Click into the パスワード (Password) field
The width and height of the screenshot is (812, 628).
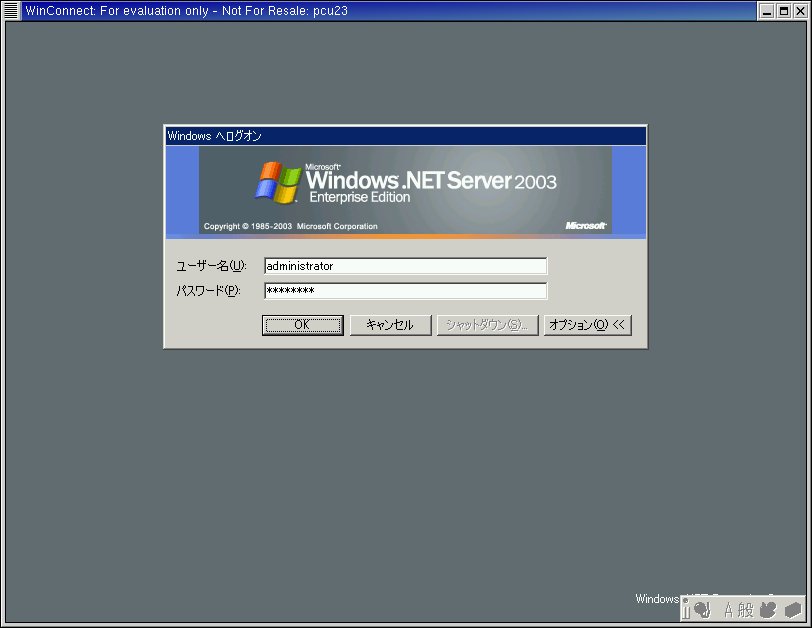coord(405,290)
